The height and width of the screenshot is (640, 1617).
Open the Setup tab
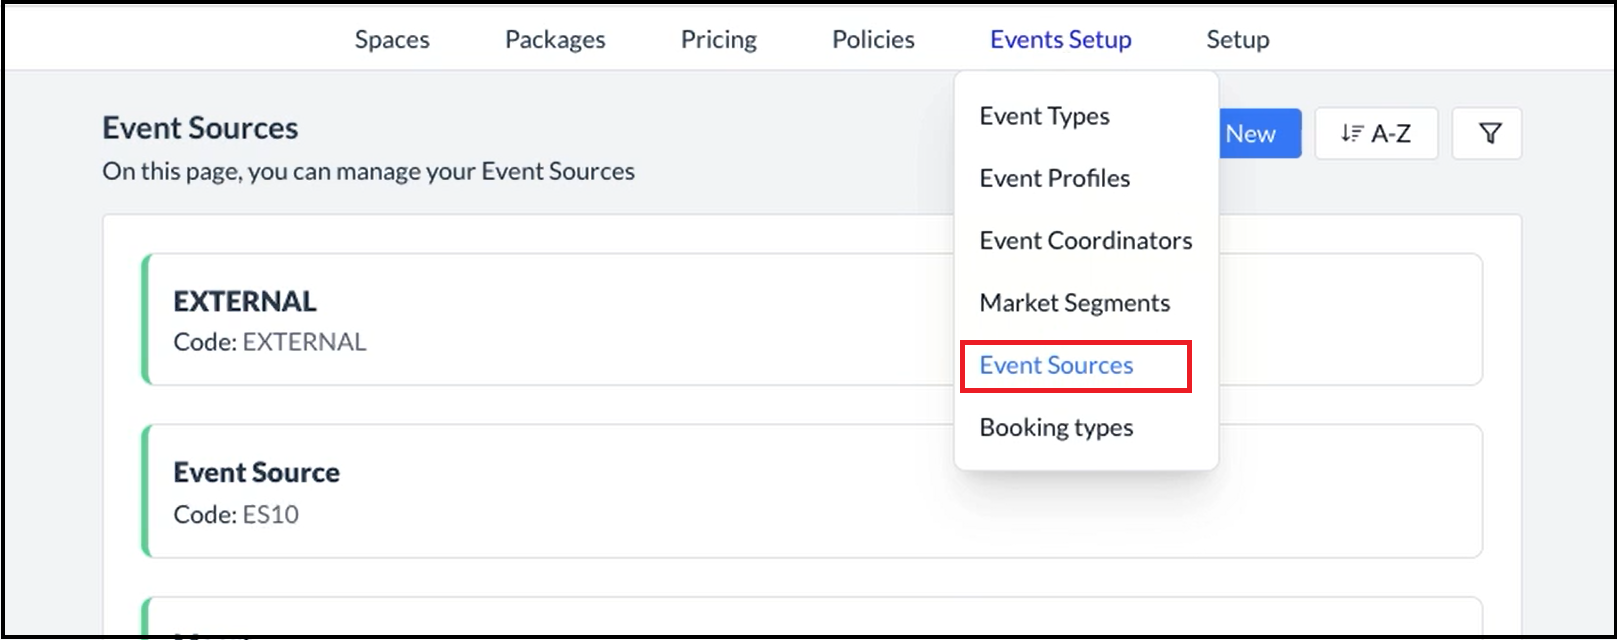tap(1237, 40)
